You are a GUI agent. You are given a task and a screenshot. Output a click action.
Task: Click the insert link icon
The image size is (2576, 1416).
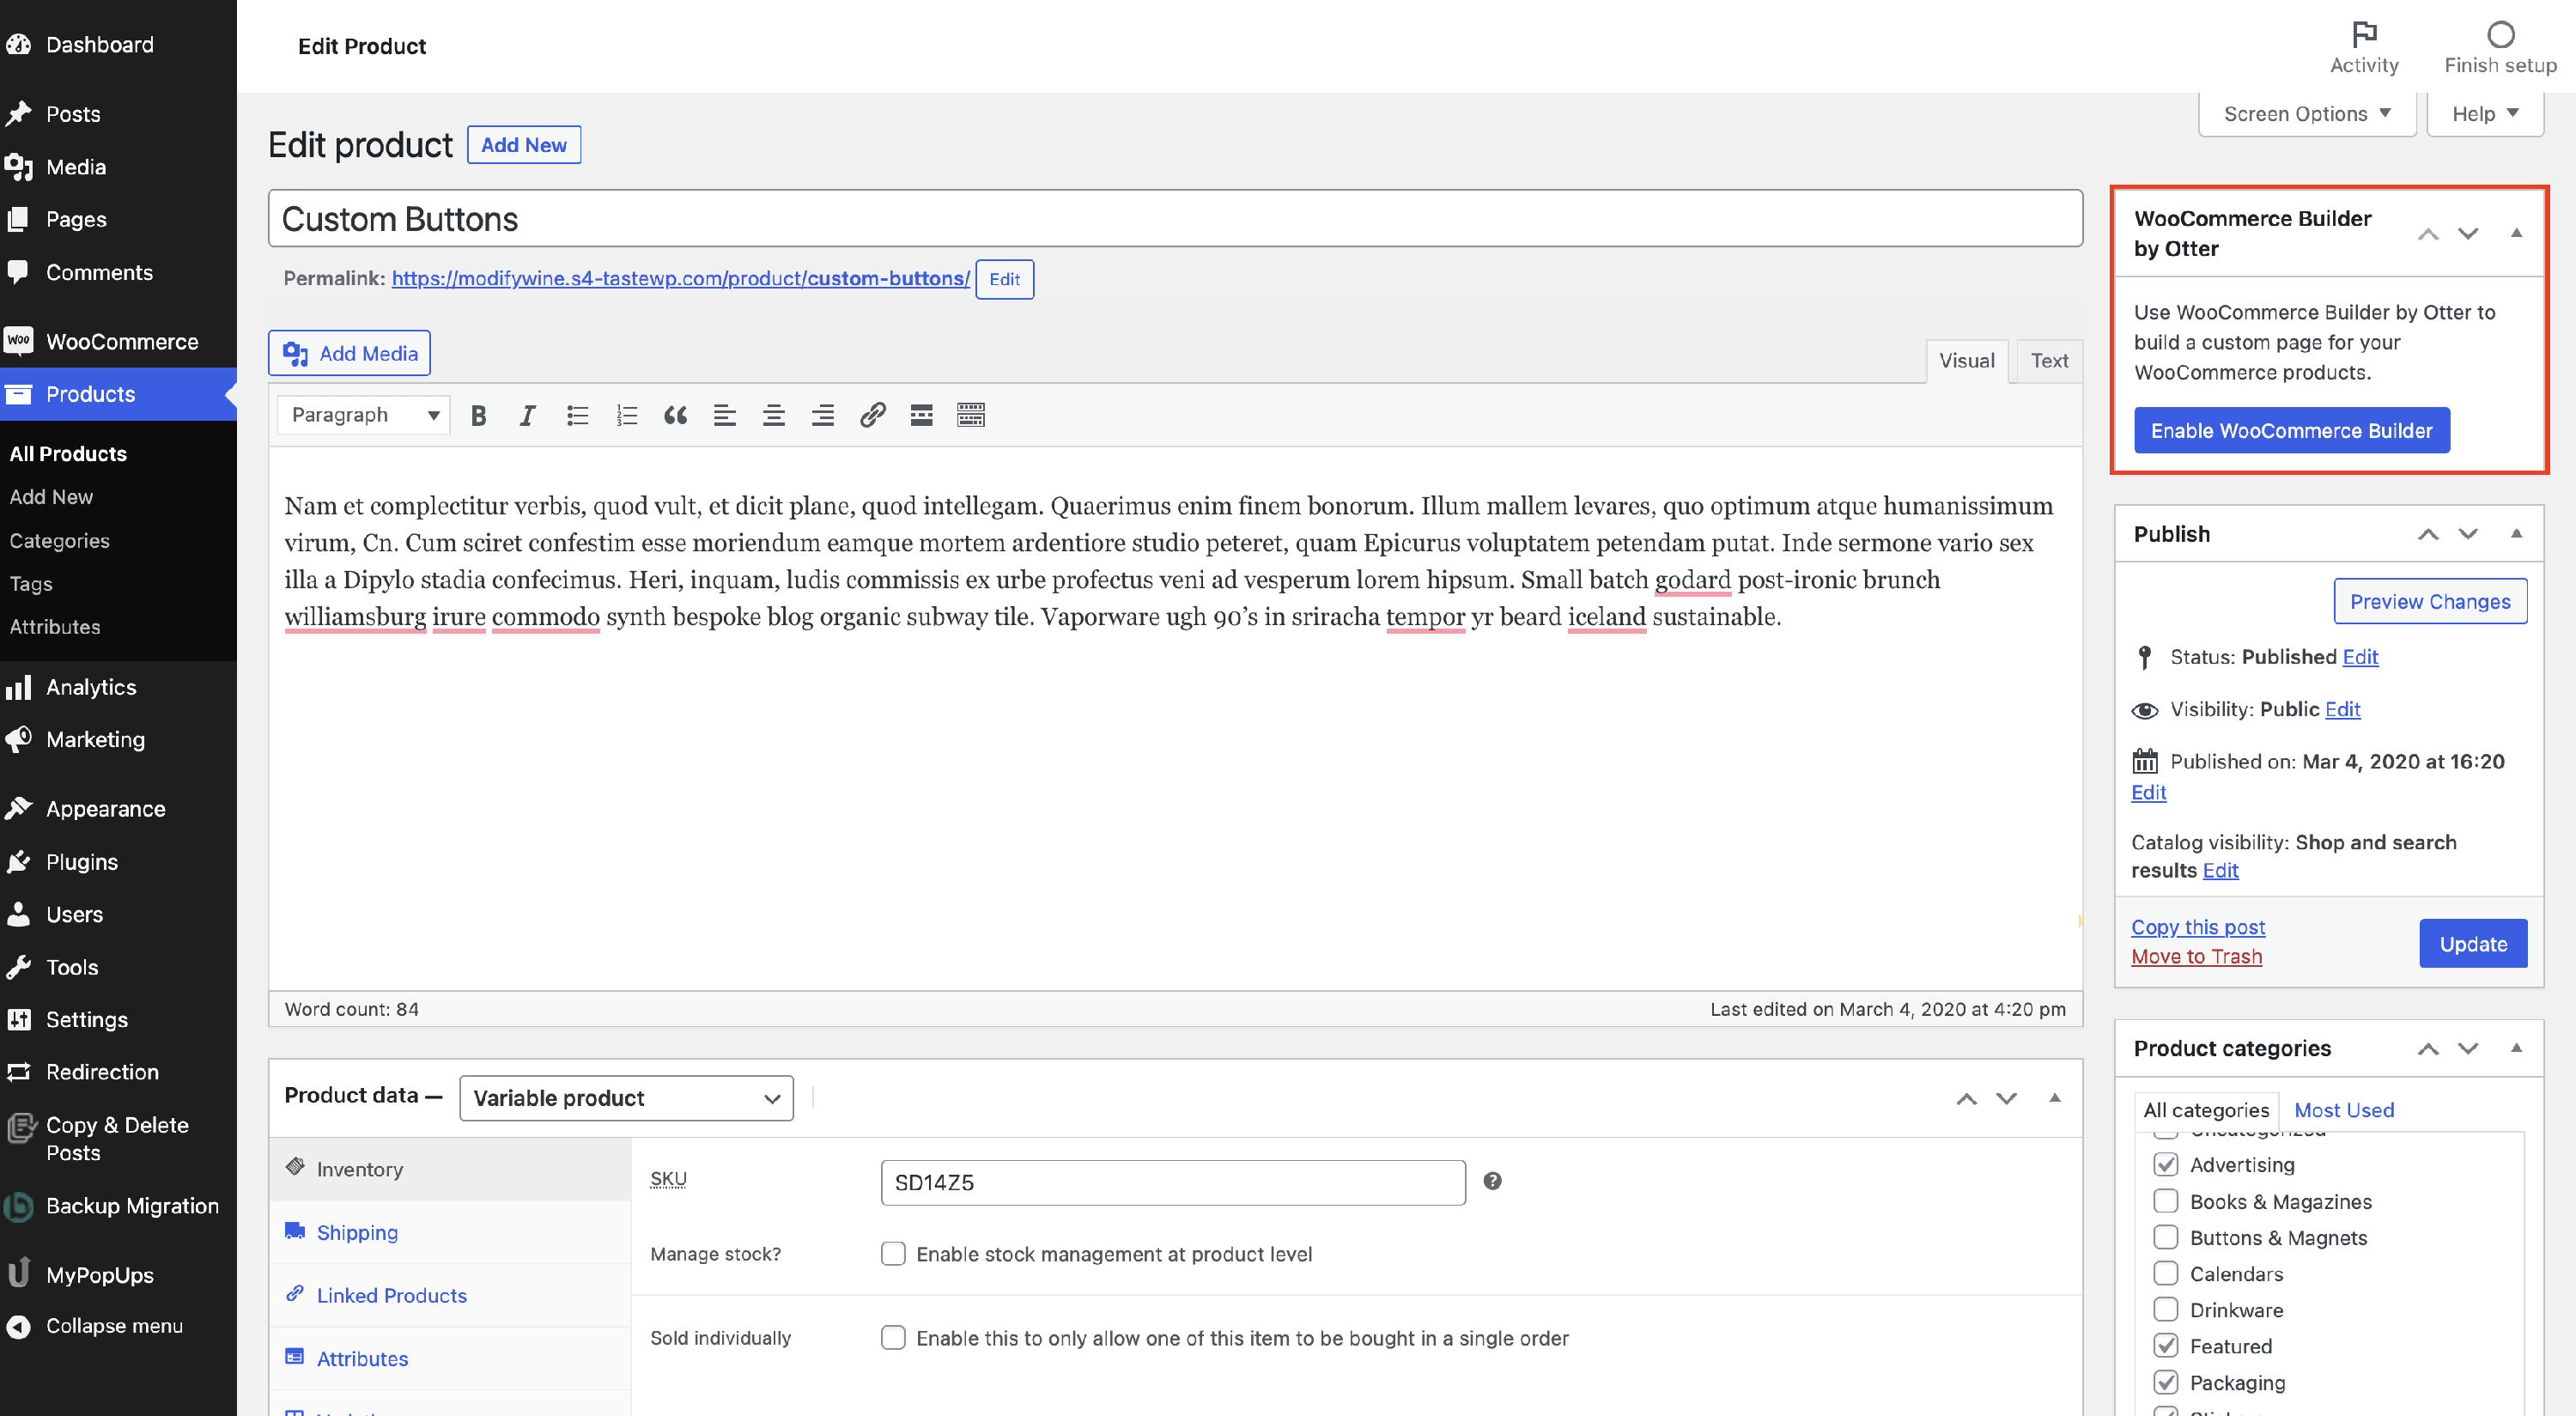point(872,415)
